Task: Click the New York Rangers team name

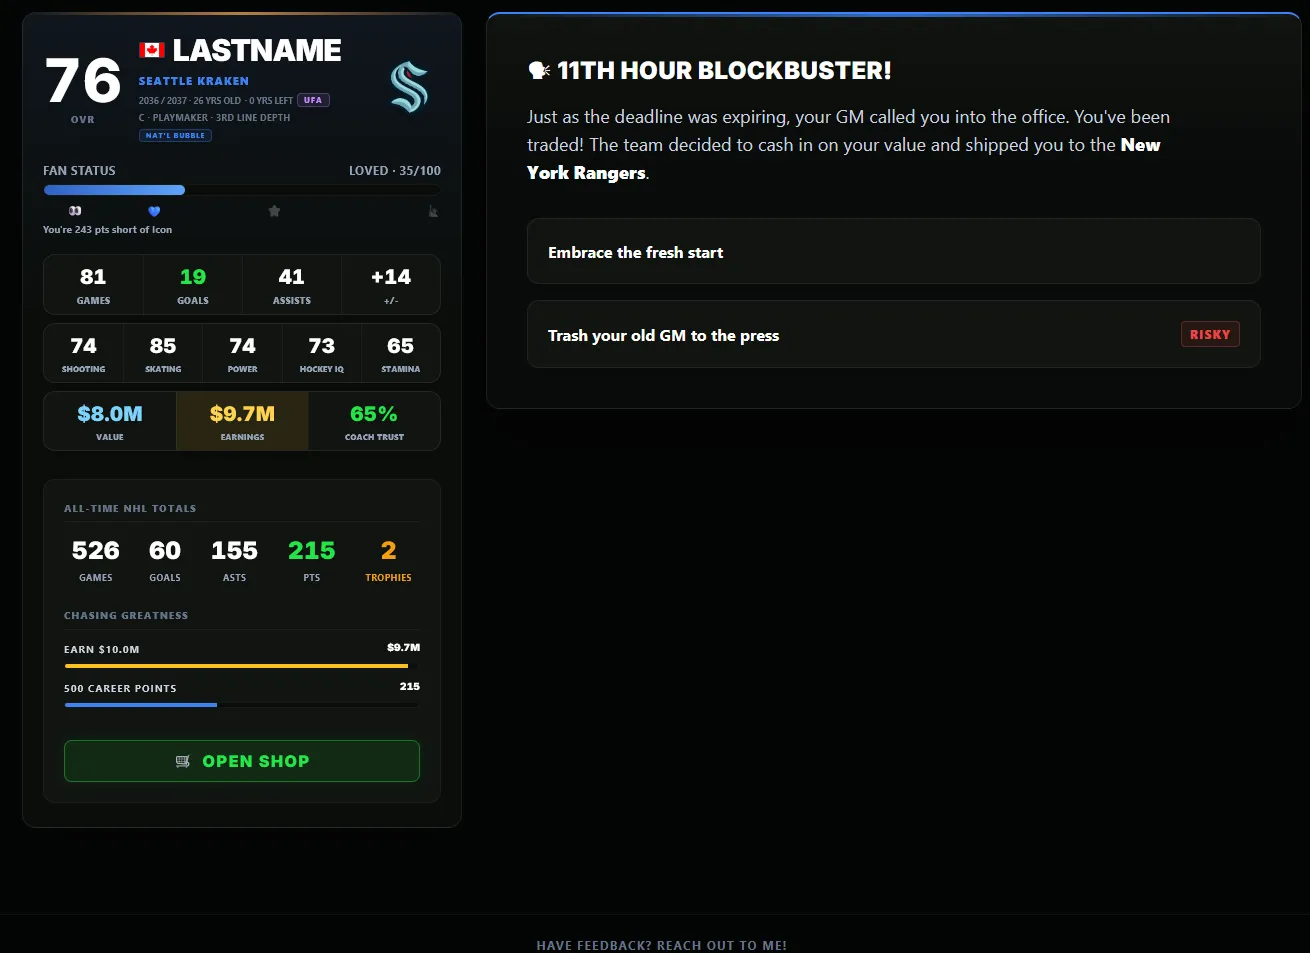Action: click(844, 159)
